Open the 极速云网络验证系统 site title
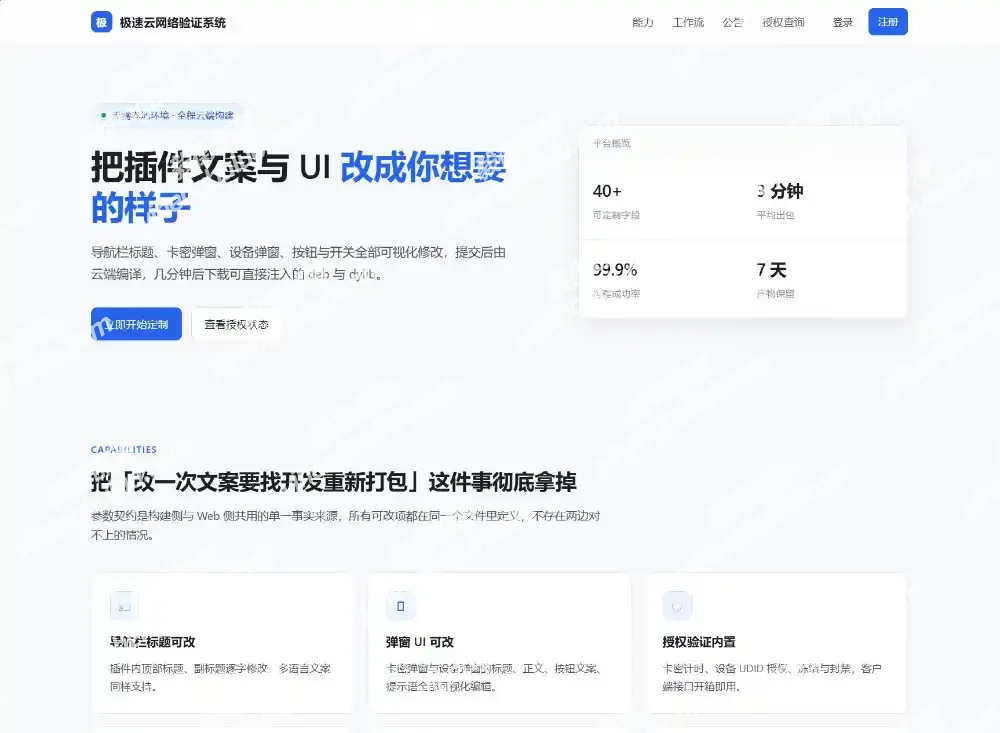The height and width of the screenshot is (733, 1000). [x=173, y=22]
